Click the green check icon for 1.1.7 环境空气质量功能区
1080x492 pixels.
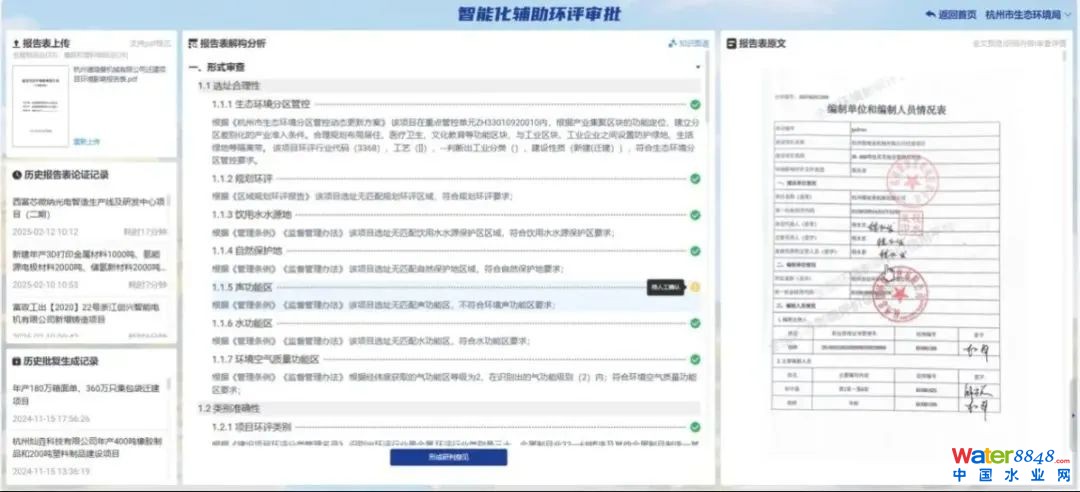695,360
